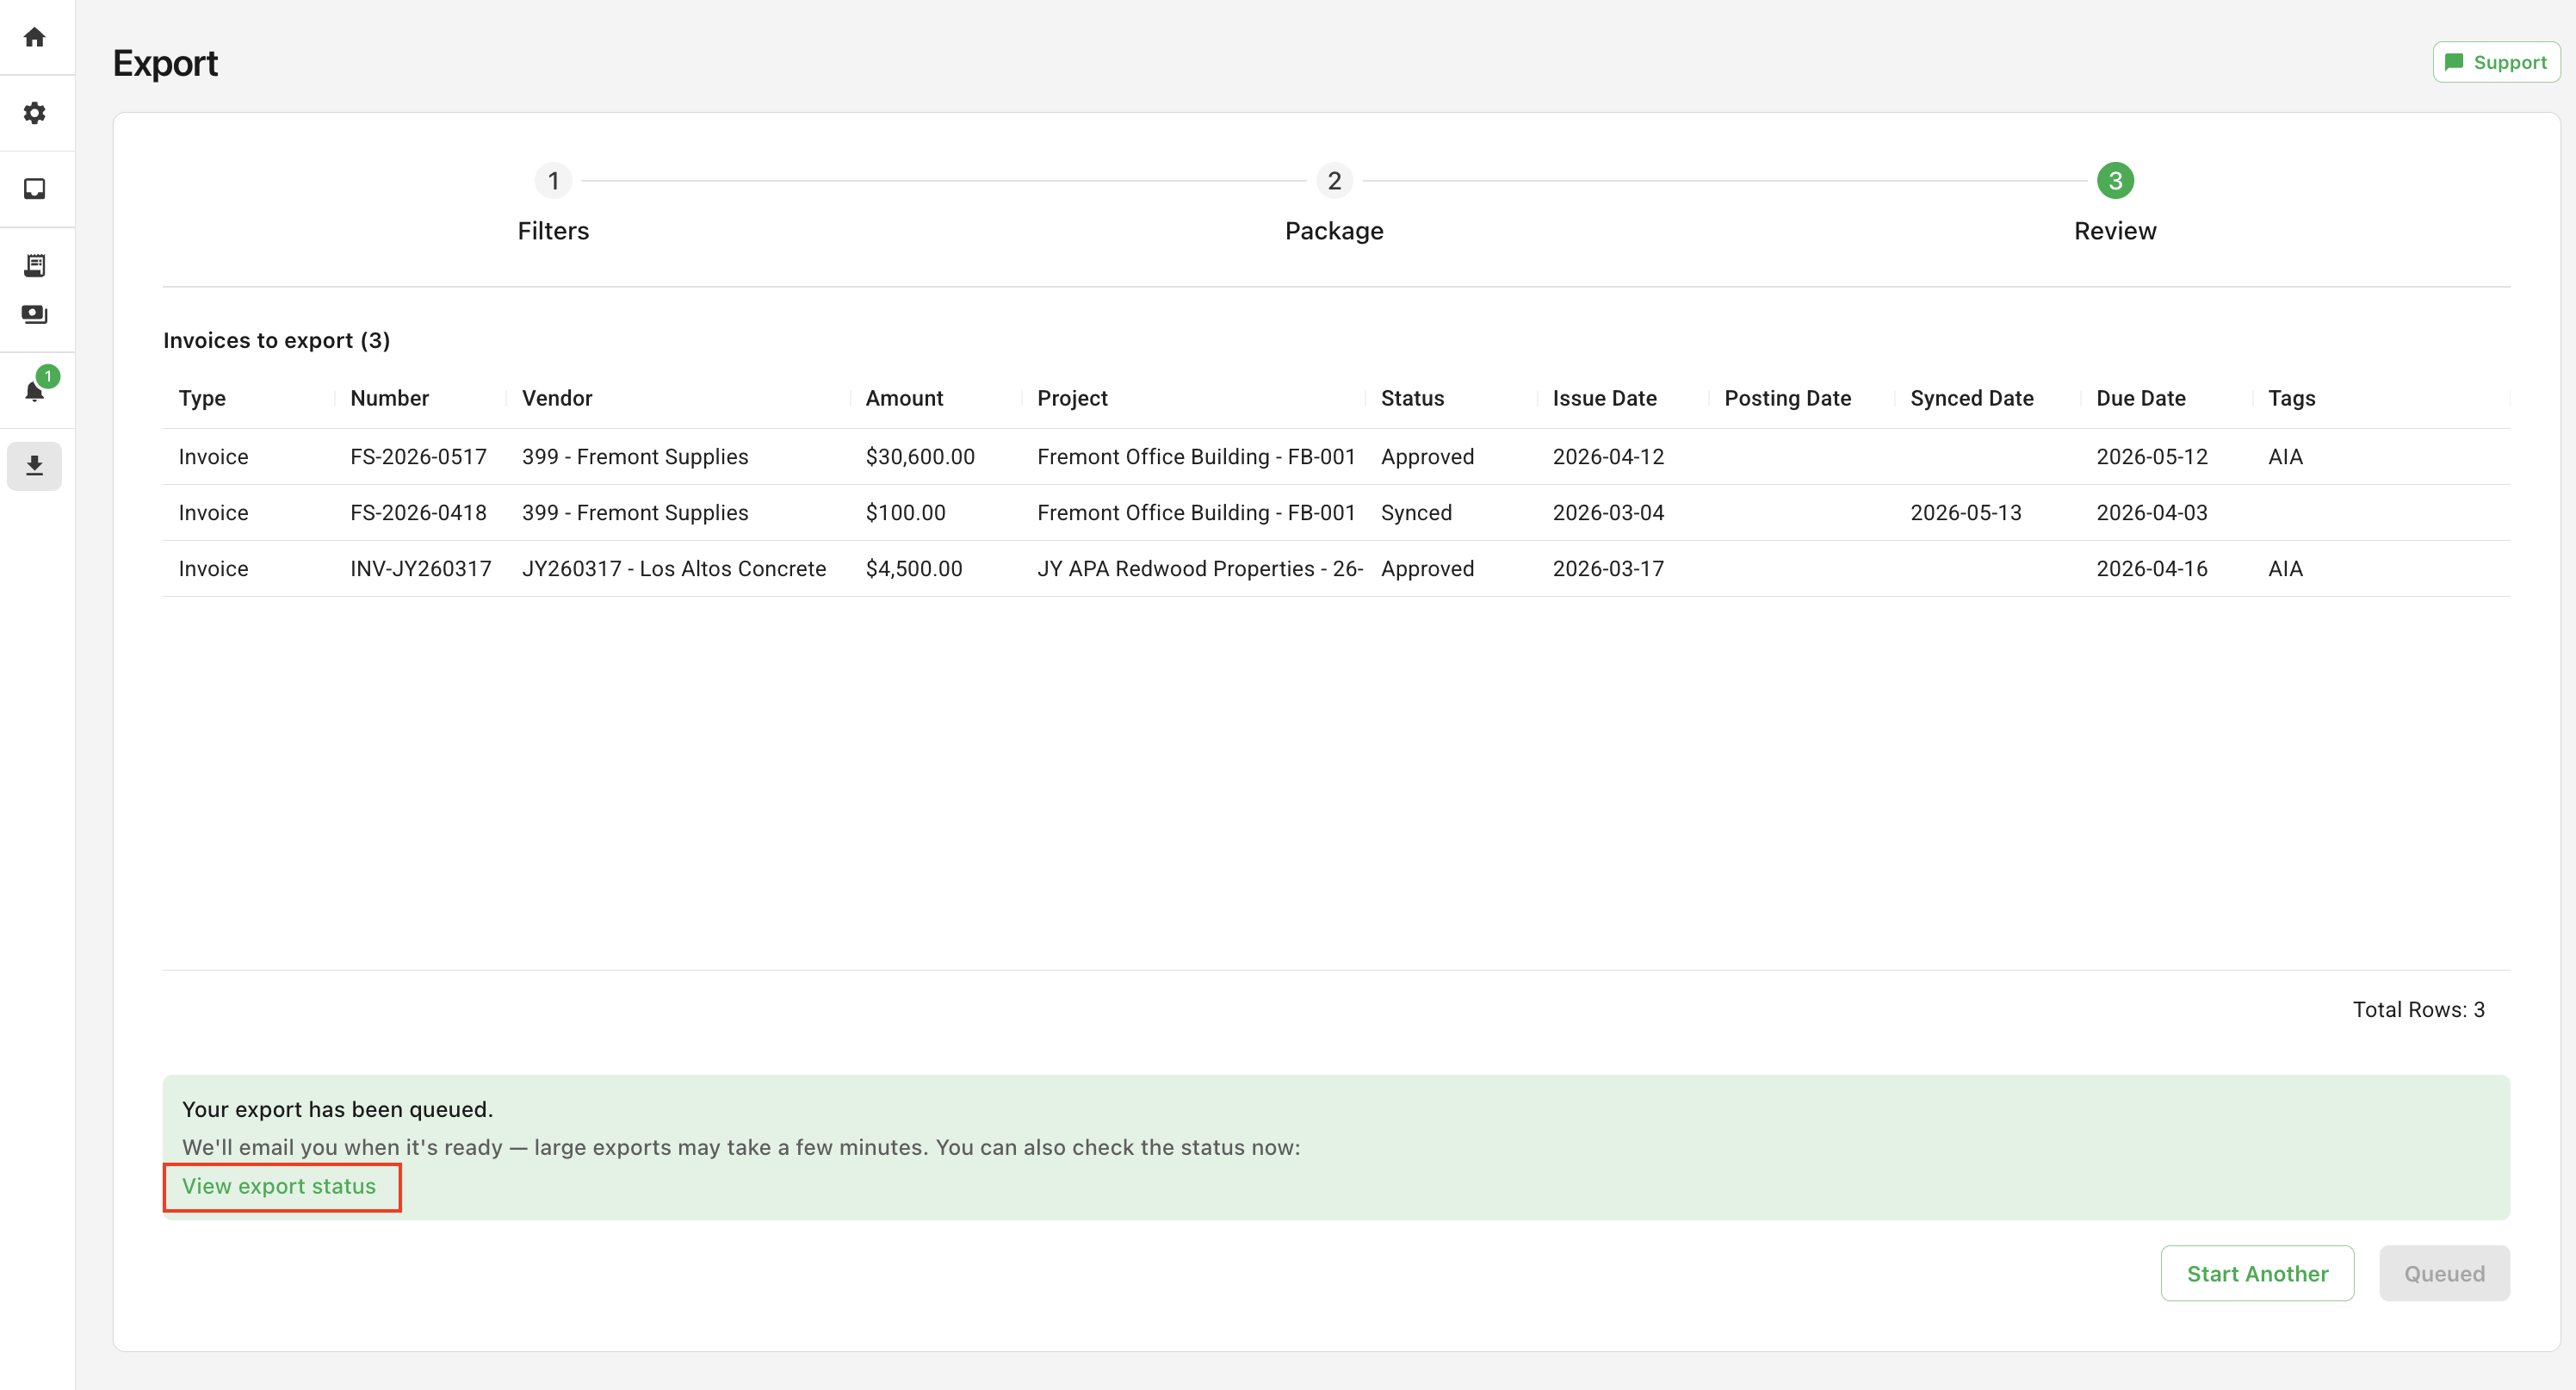Open the invoices receipt icon in the sidebar

[35, 265]
